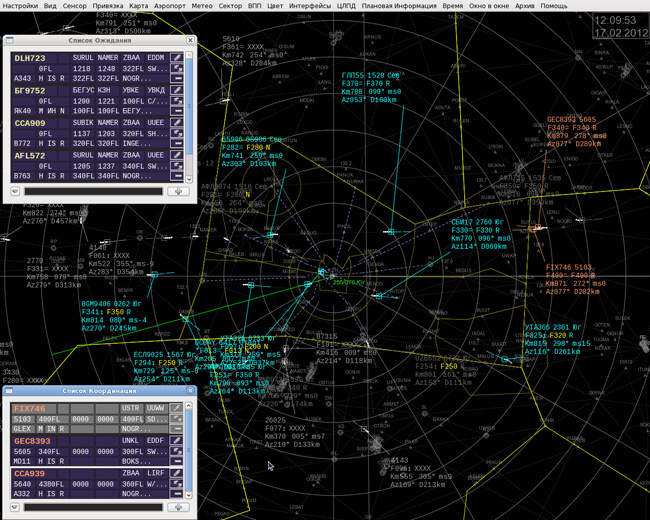Click the edit pencil icon for DLH723
650x520 pixels.
coord(177,59)
